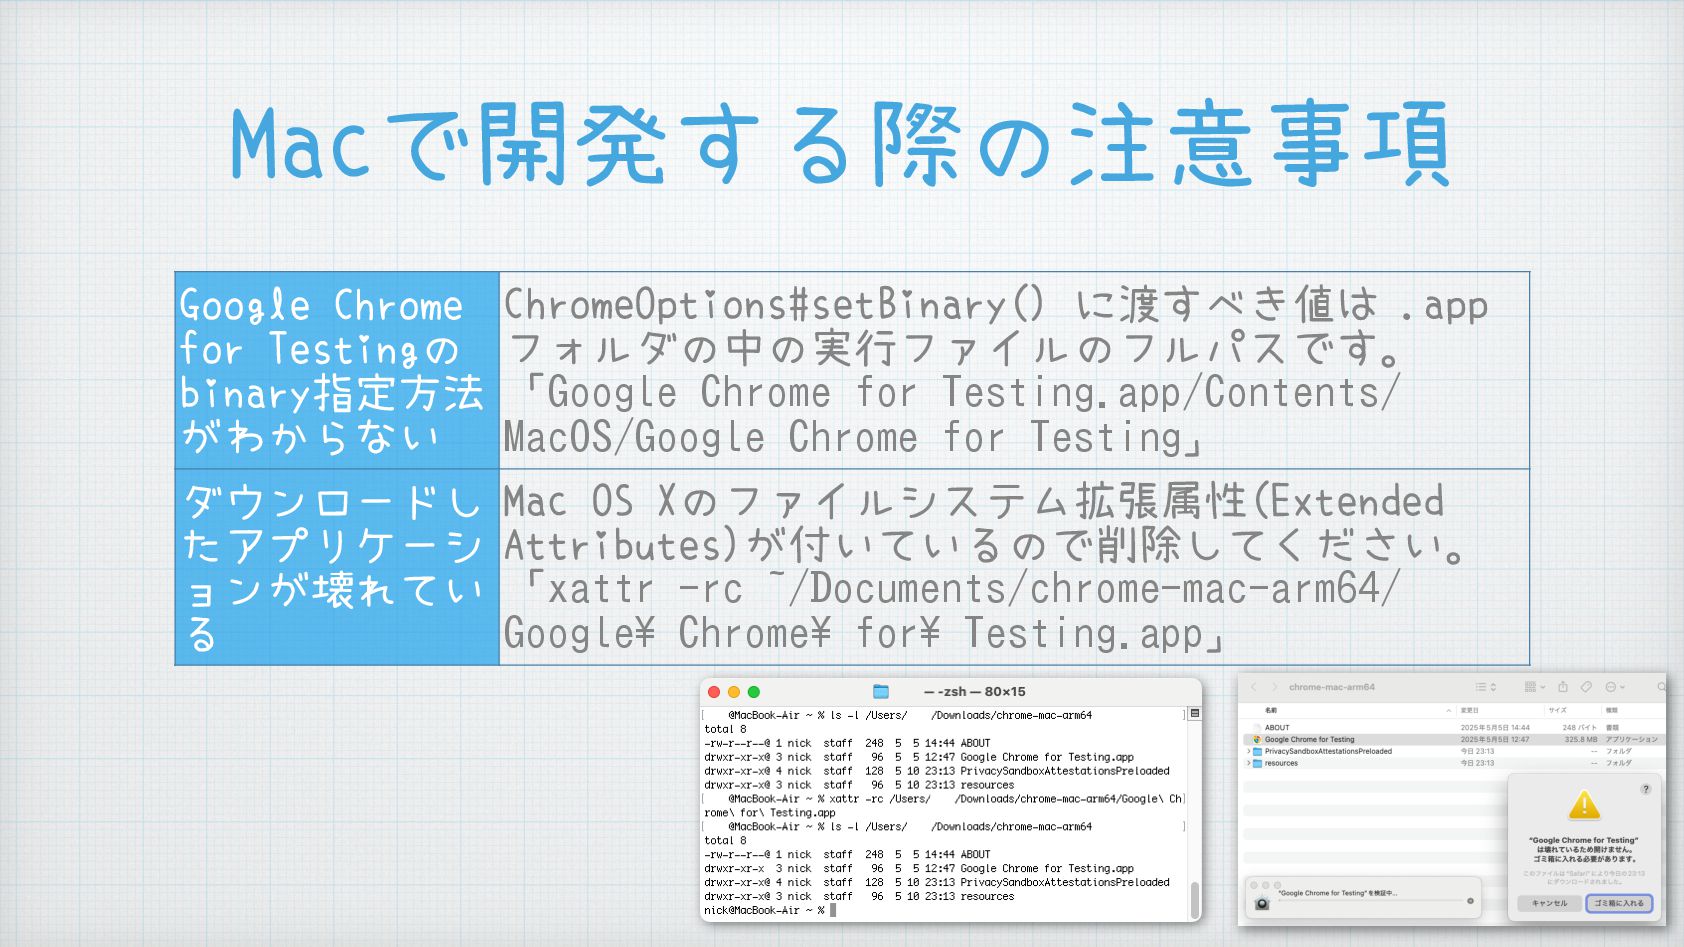This screenshot has width=1684, height=947.
Task: Expand the resources folder in Finder
Action: [1248, 763]
